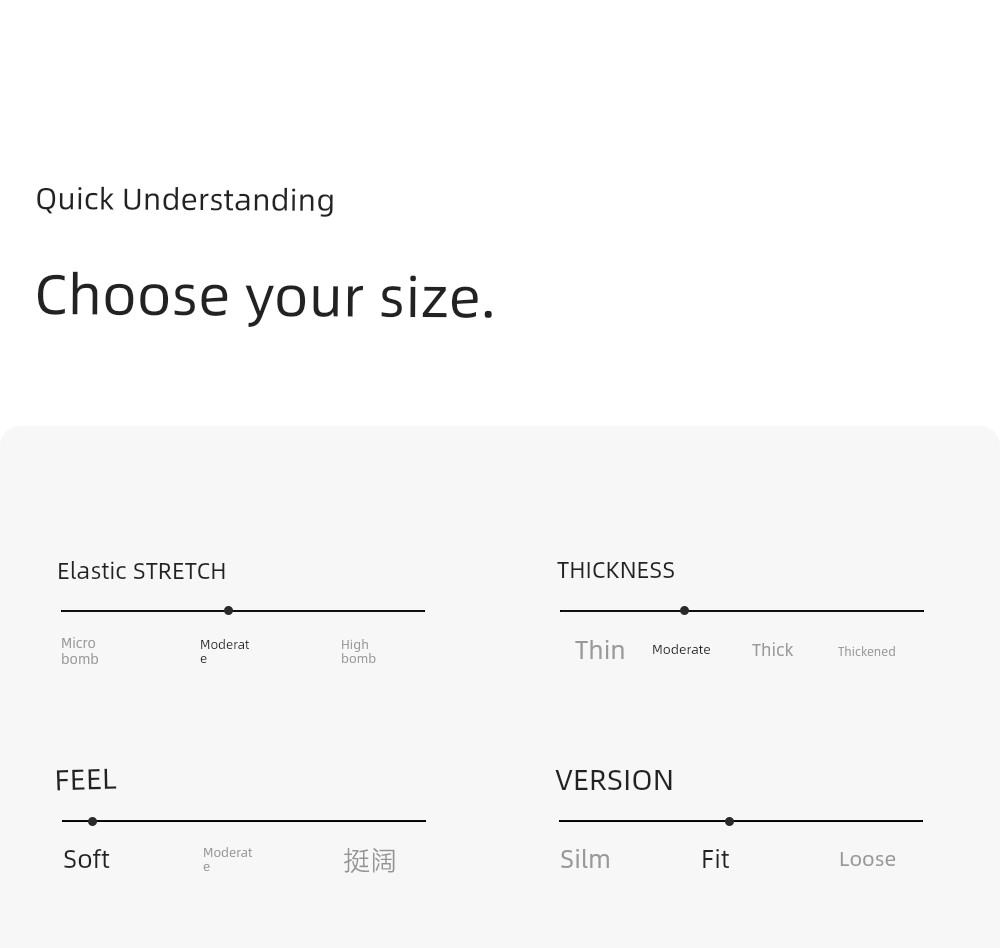Pick Loose version option
Image resolution: width=1000 pixels, height=948 pixels.
pyautogui.click(x=867, y=859)
